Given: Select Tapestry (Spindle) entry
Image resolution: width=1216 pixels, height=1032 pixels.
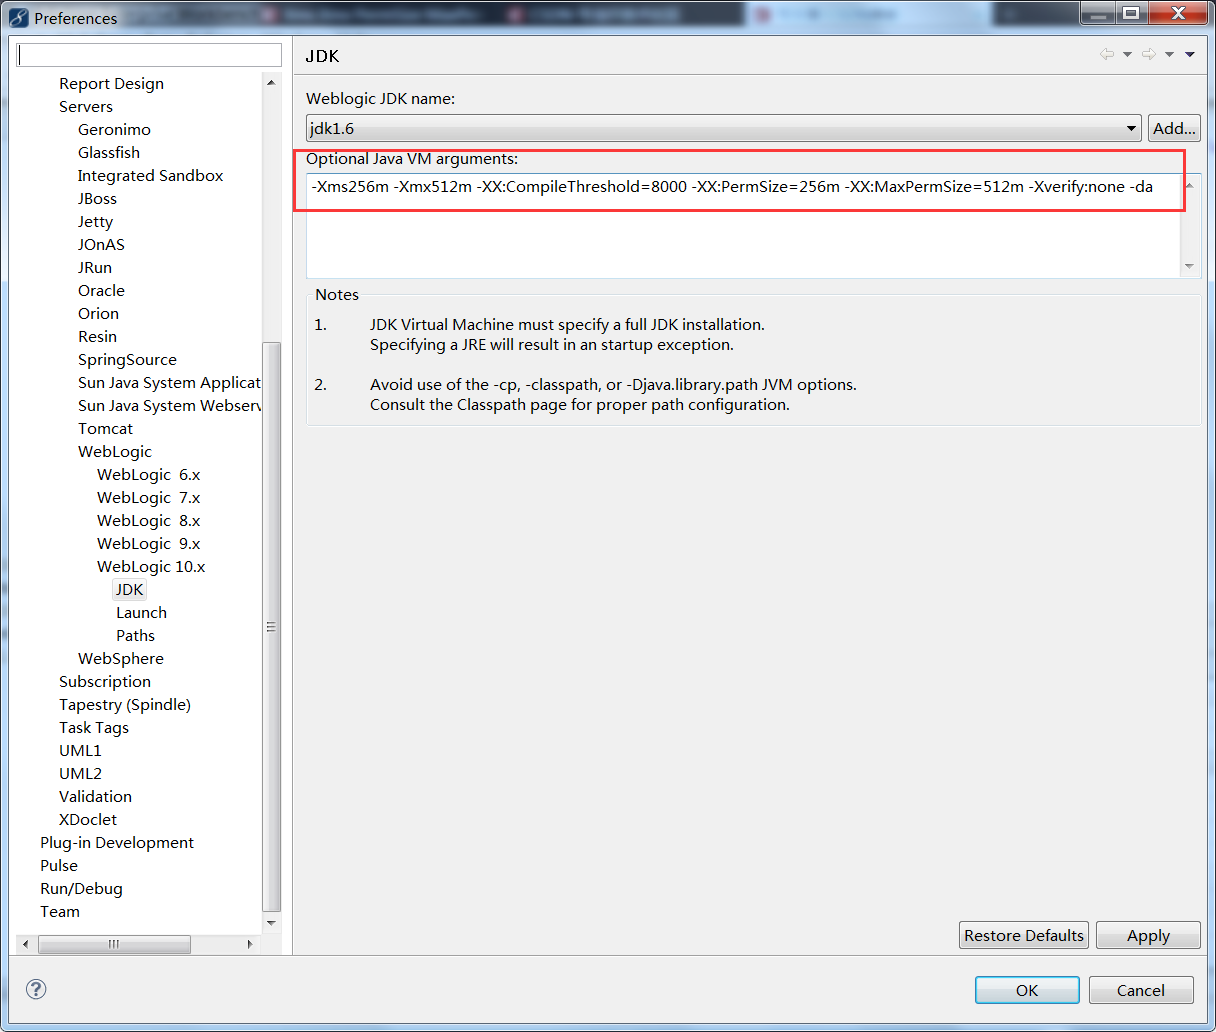Looking at the screenshot, I should (125, 705).
